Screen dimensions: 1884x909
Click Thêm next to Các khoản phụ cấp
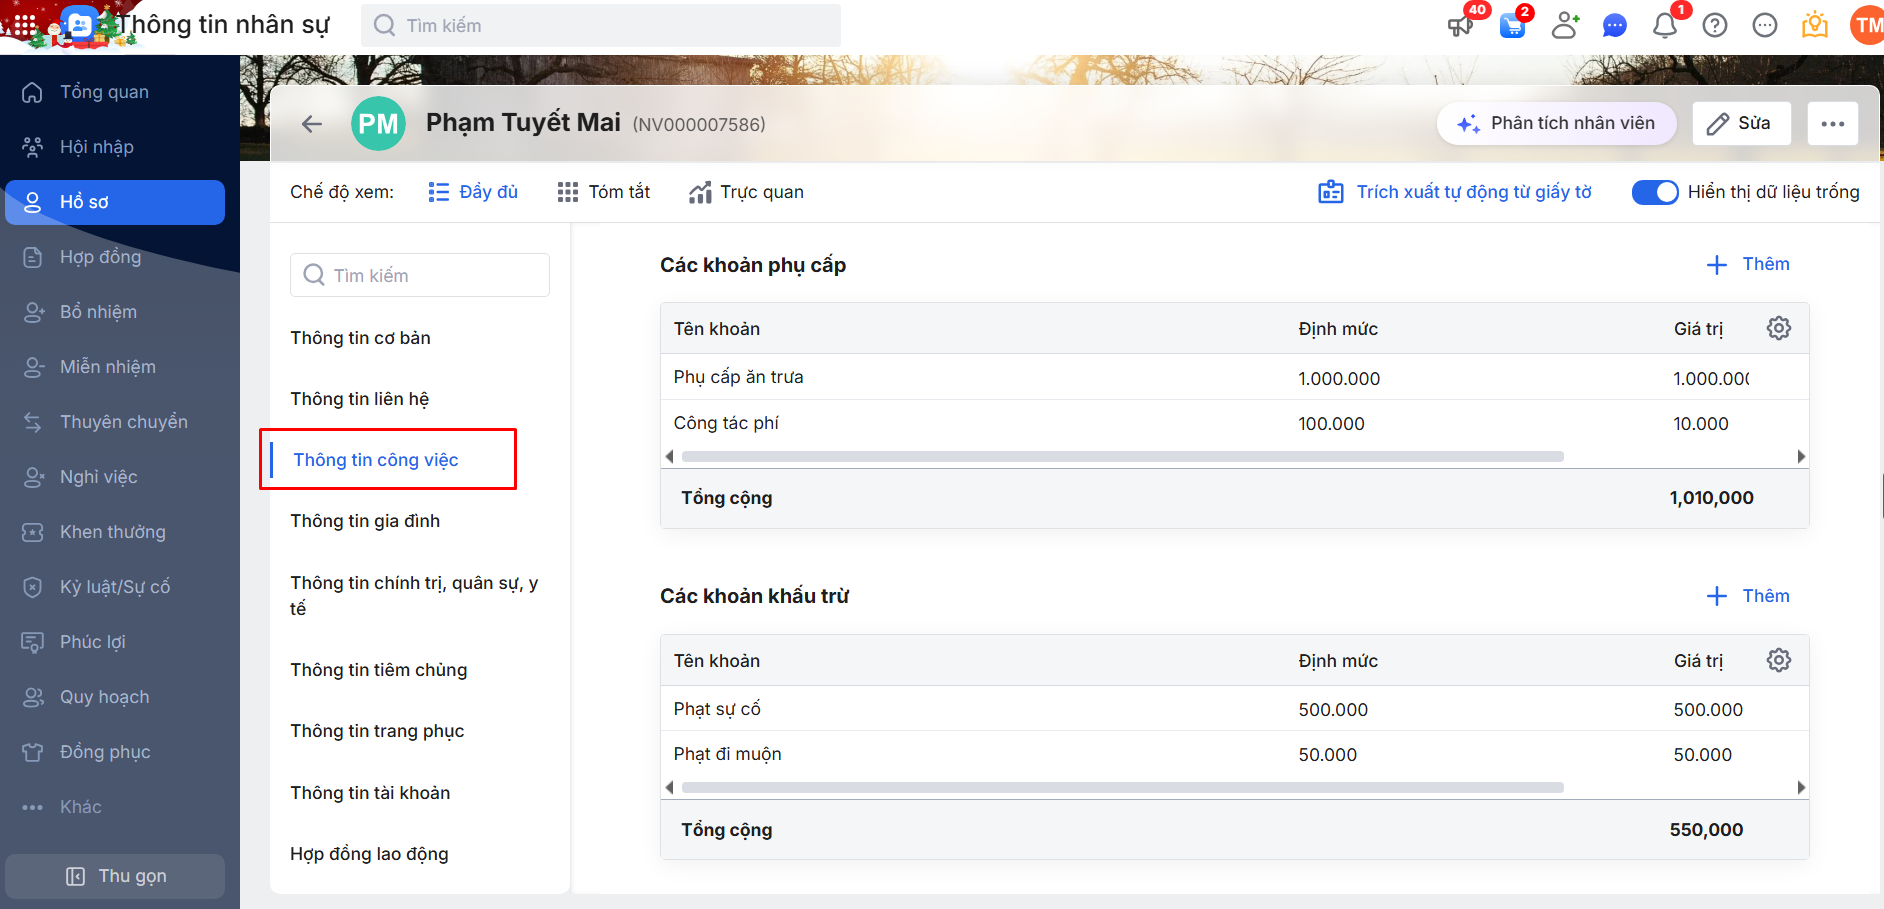coord(1748,264)
